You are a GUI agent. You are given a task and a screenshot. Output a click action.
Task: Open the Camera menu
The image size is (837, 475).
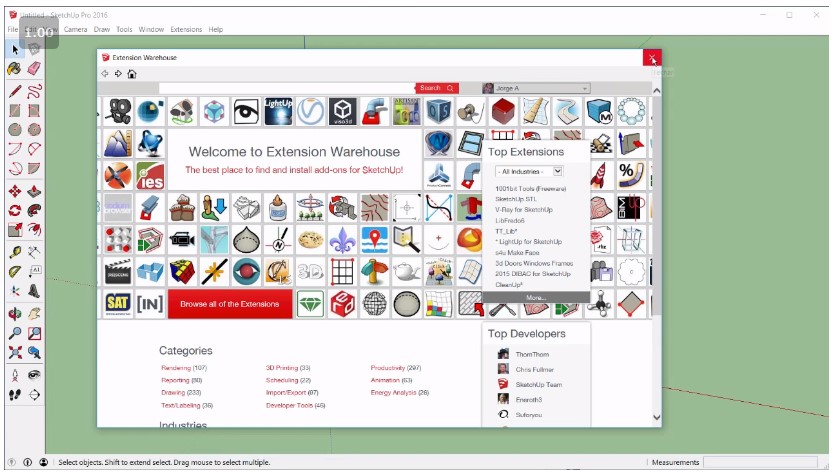(x=75, y=29)
